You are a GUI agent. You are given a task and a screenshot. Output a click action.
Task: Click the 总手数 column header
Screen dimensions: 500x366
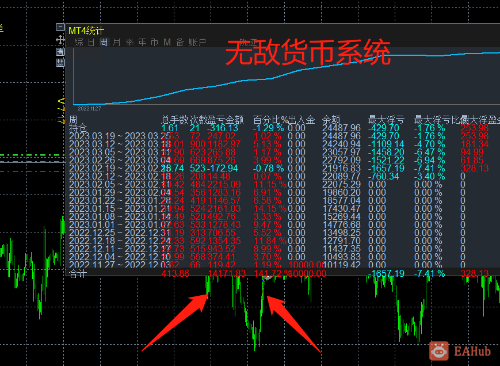point(175,119)
